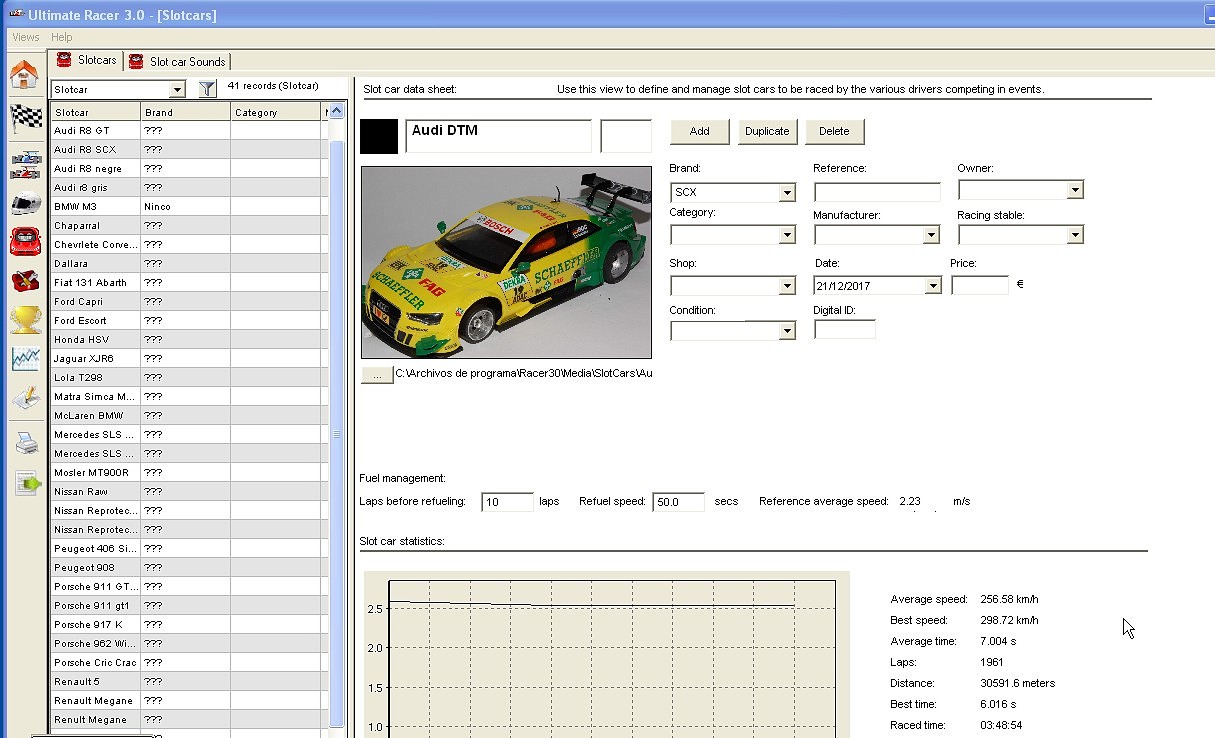The width and height of the screenshot is (1215, 738).
Task: Click the printer icon in the sidebar
Action: point(25,443)
